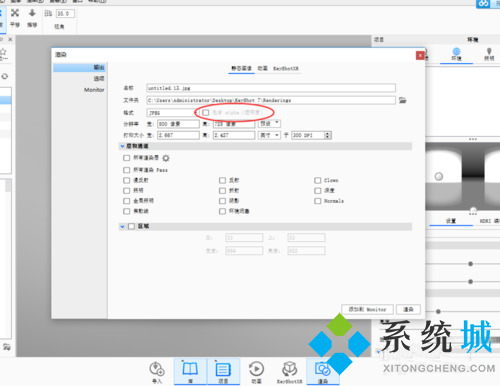Select the Environment globe icon in project panel
Screen dimensions: 500x386
pos(456,54)
